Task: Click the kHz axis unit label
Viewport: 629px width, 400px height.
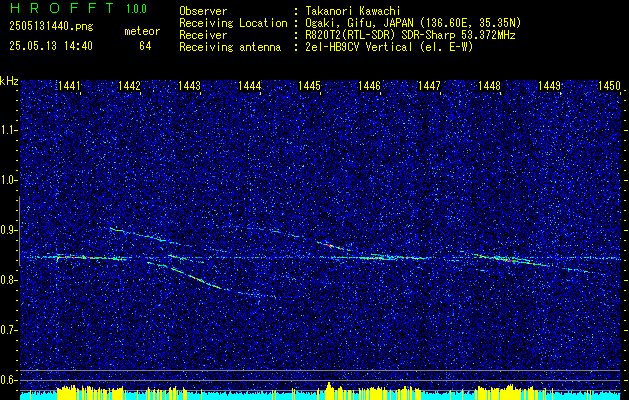Action: point(9,81)
